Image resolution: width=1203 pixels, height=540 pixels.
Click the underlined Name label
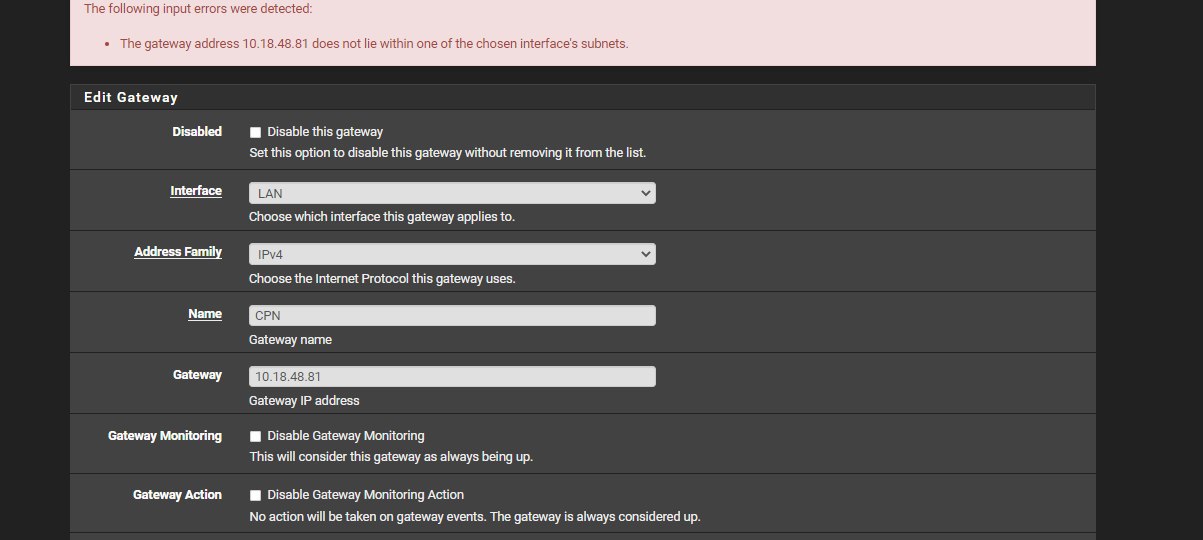pyautogui.click(x=205, y=314)
